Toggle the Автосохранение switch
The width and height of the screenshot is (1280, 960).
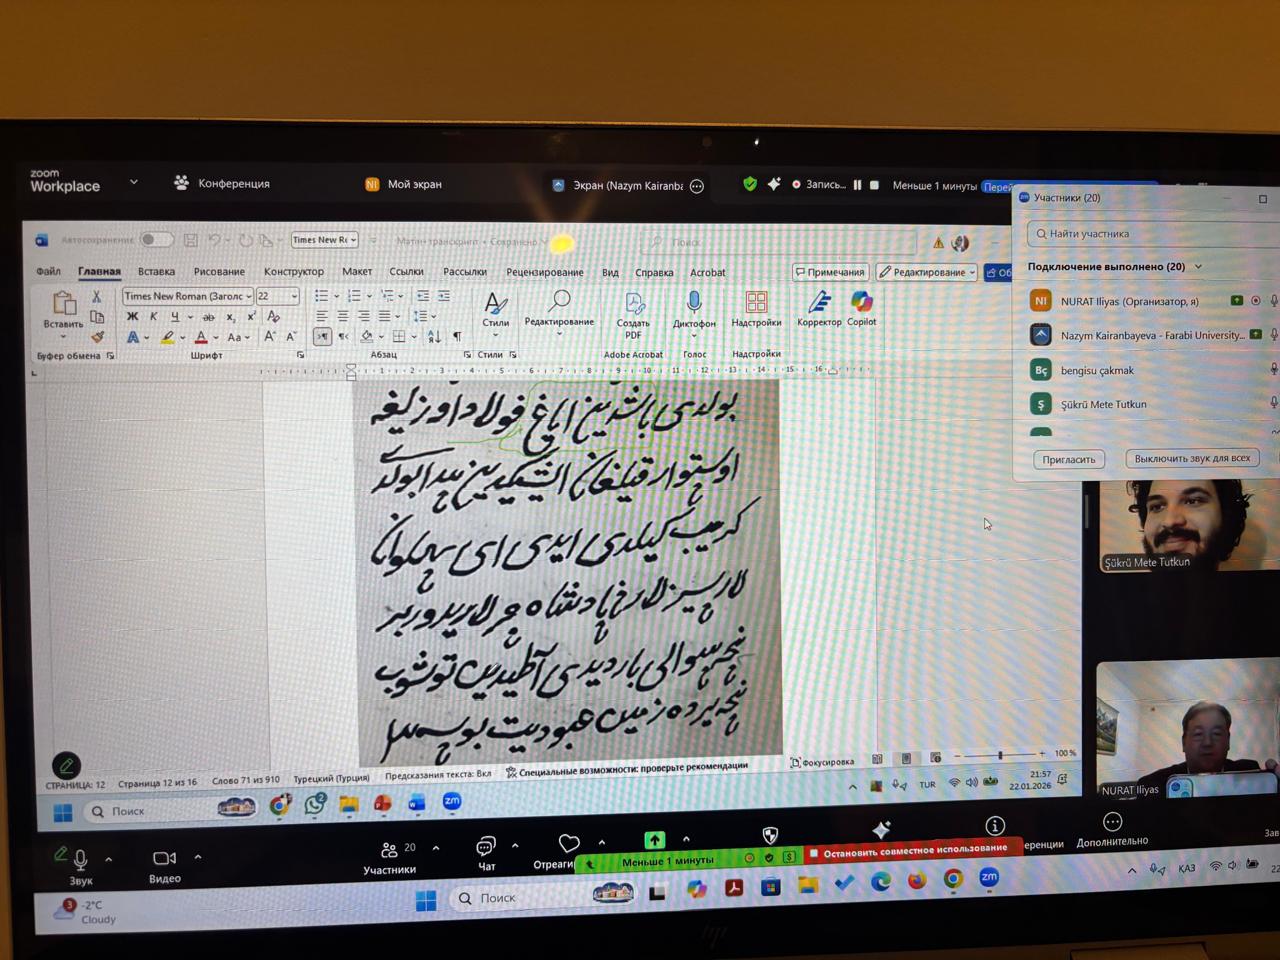pos(155,240)
